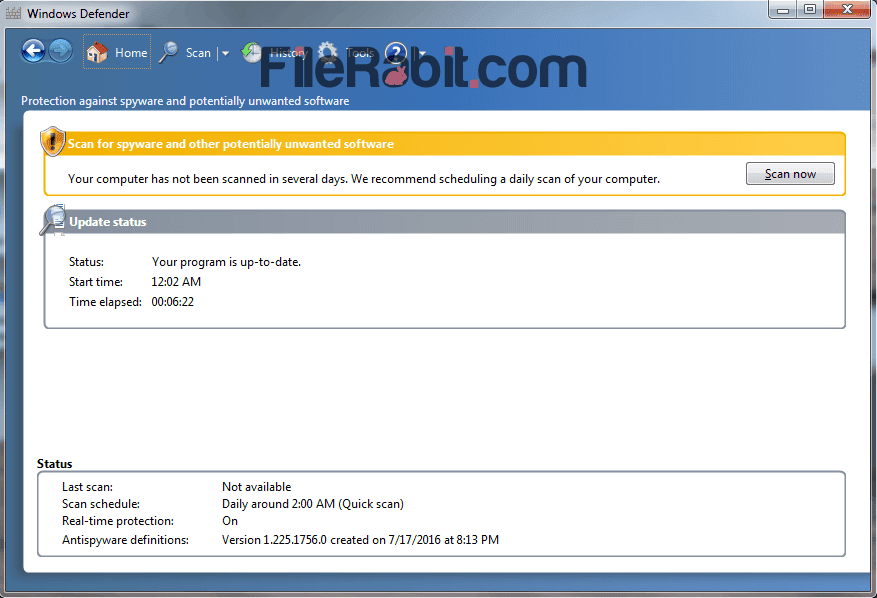This screenshot has height=598, width=877.
Task: Click the 'Last scan:' label
Action: point(87,487)
